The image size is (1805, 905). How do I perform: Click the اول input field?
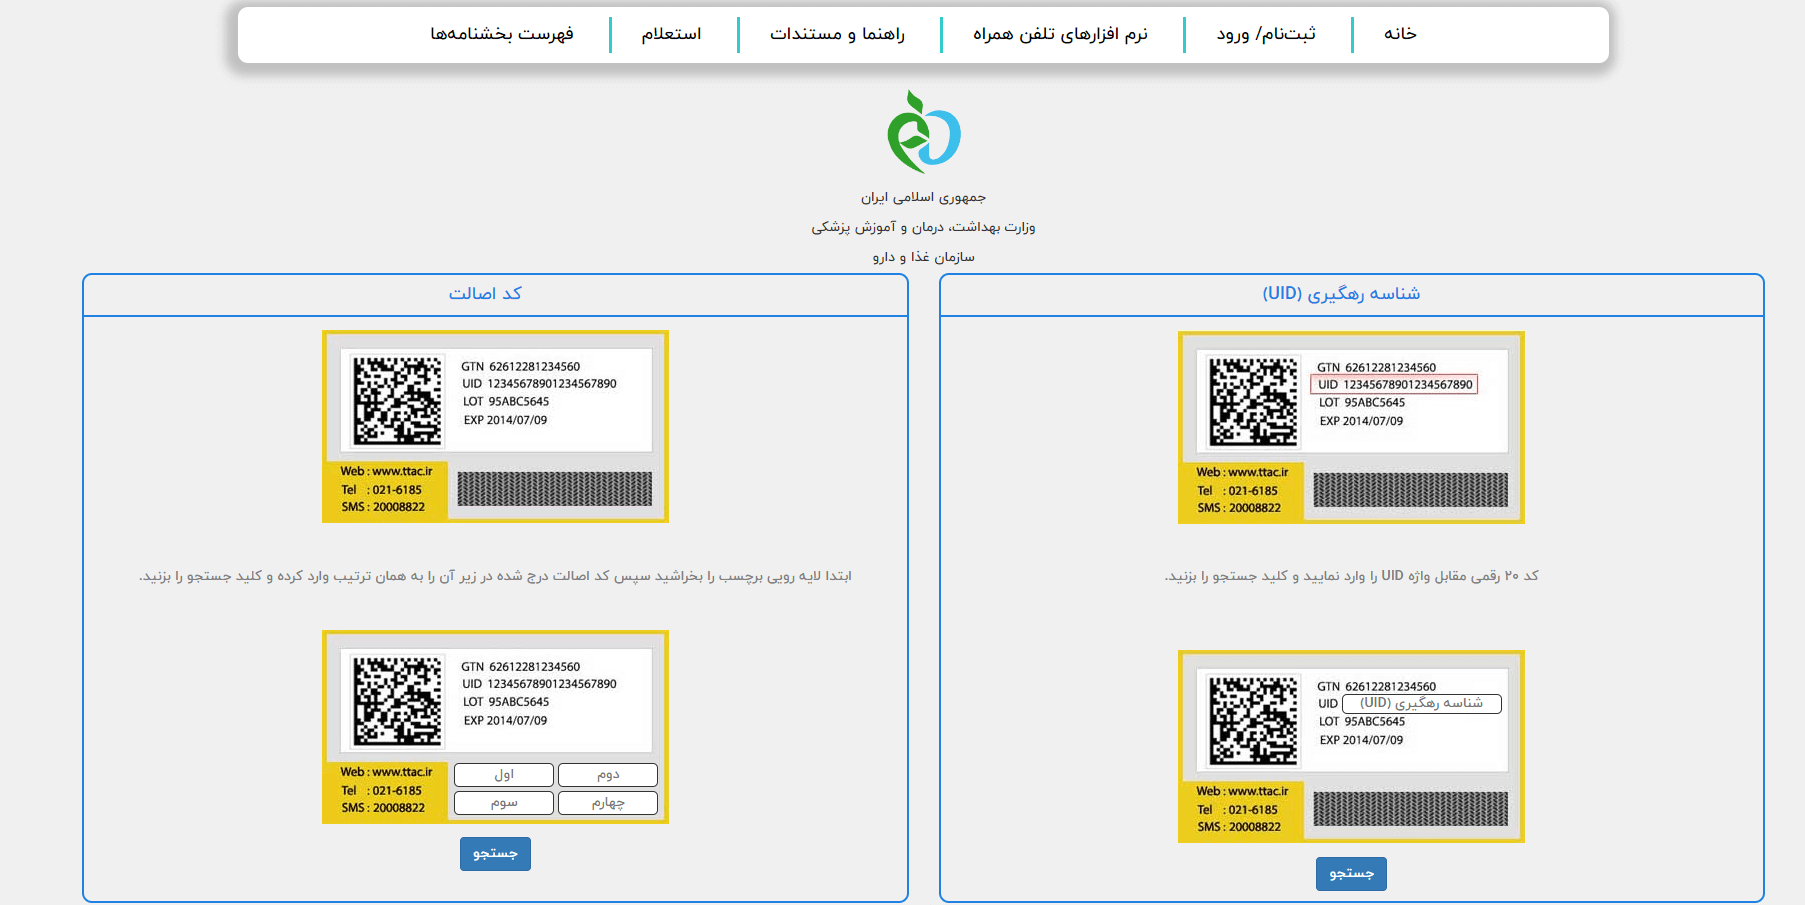(x=504, y=774)
